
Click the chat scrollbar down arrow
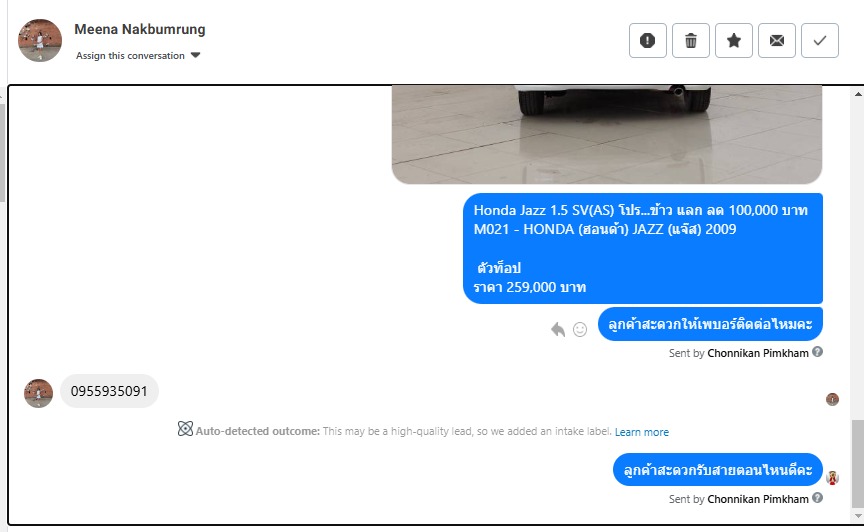(858, 516)
